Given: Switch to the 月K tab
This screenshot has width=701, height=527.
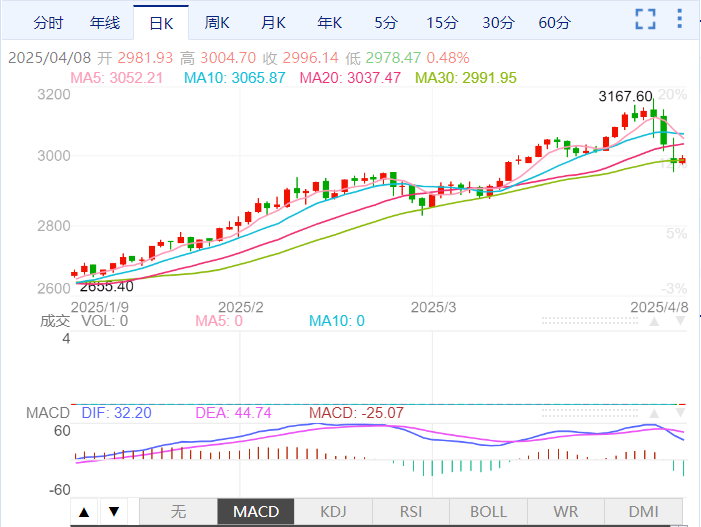Looking at the screenshot, I should point(273,22).
